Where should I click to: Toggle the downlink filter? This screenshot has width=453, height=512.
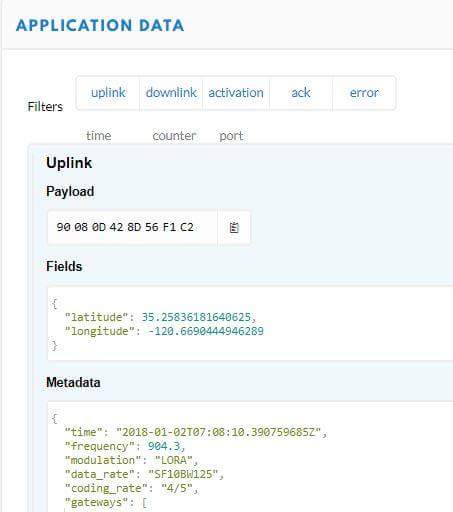(x=171, y=93)
